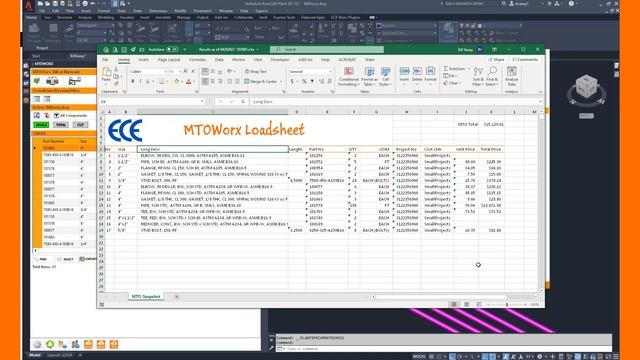Click Format as Table icon
Screen dimensions: 640x360
pyautogui.click(x=369, y=77)
